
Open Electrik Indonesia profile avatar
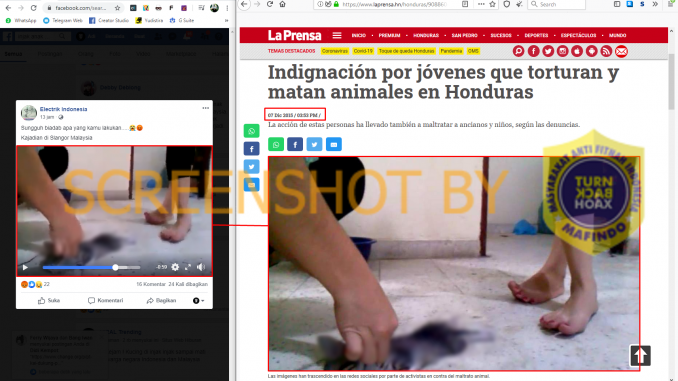tap(29, 113)
